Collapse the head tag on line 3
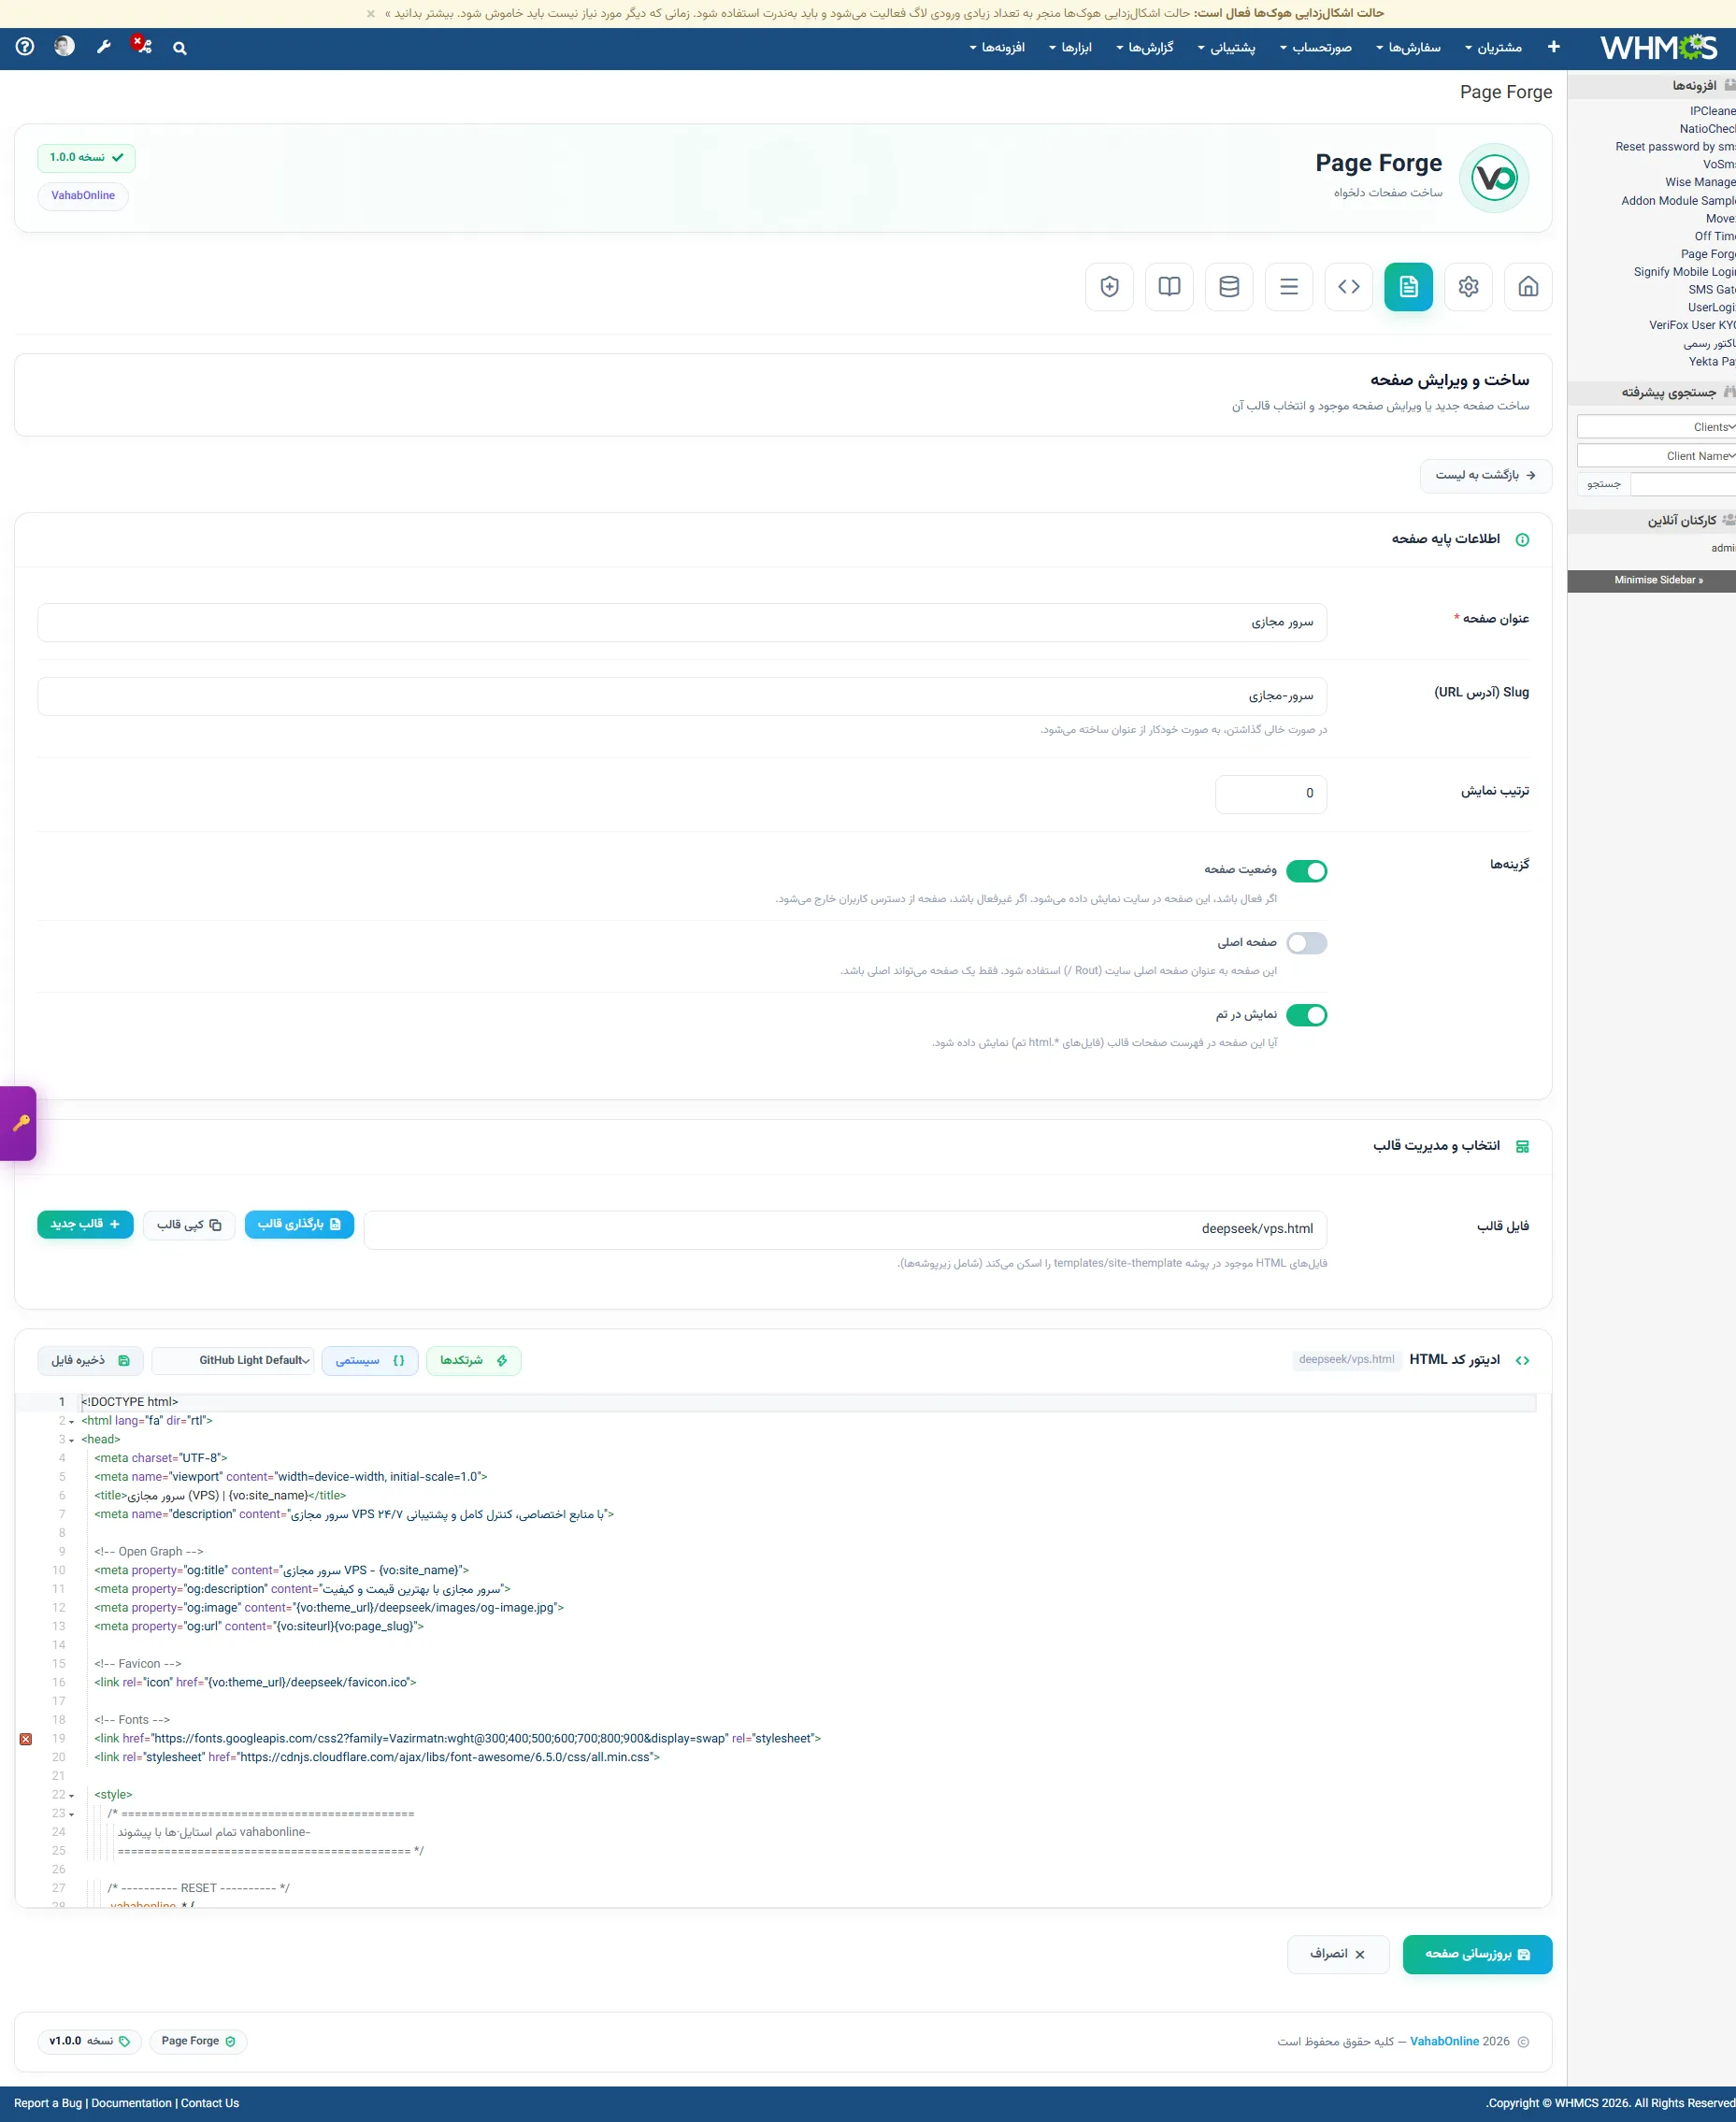 coord(71,1440)
